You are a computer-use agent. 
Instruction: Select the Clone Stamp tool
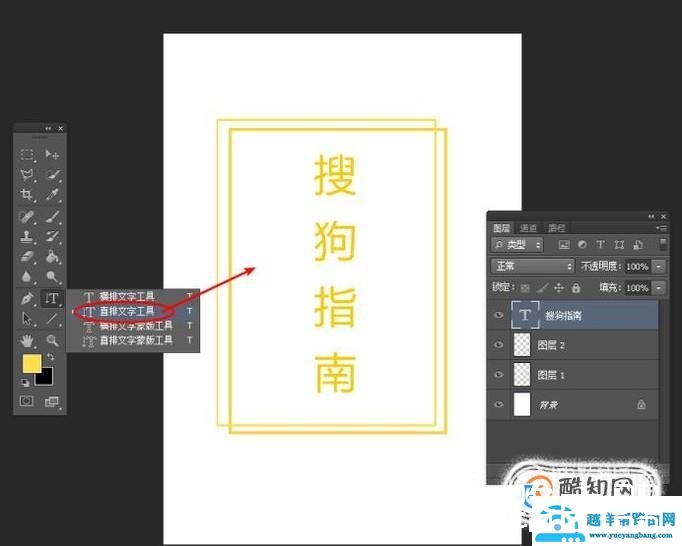(x=27, y=237)
